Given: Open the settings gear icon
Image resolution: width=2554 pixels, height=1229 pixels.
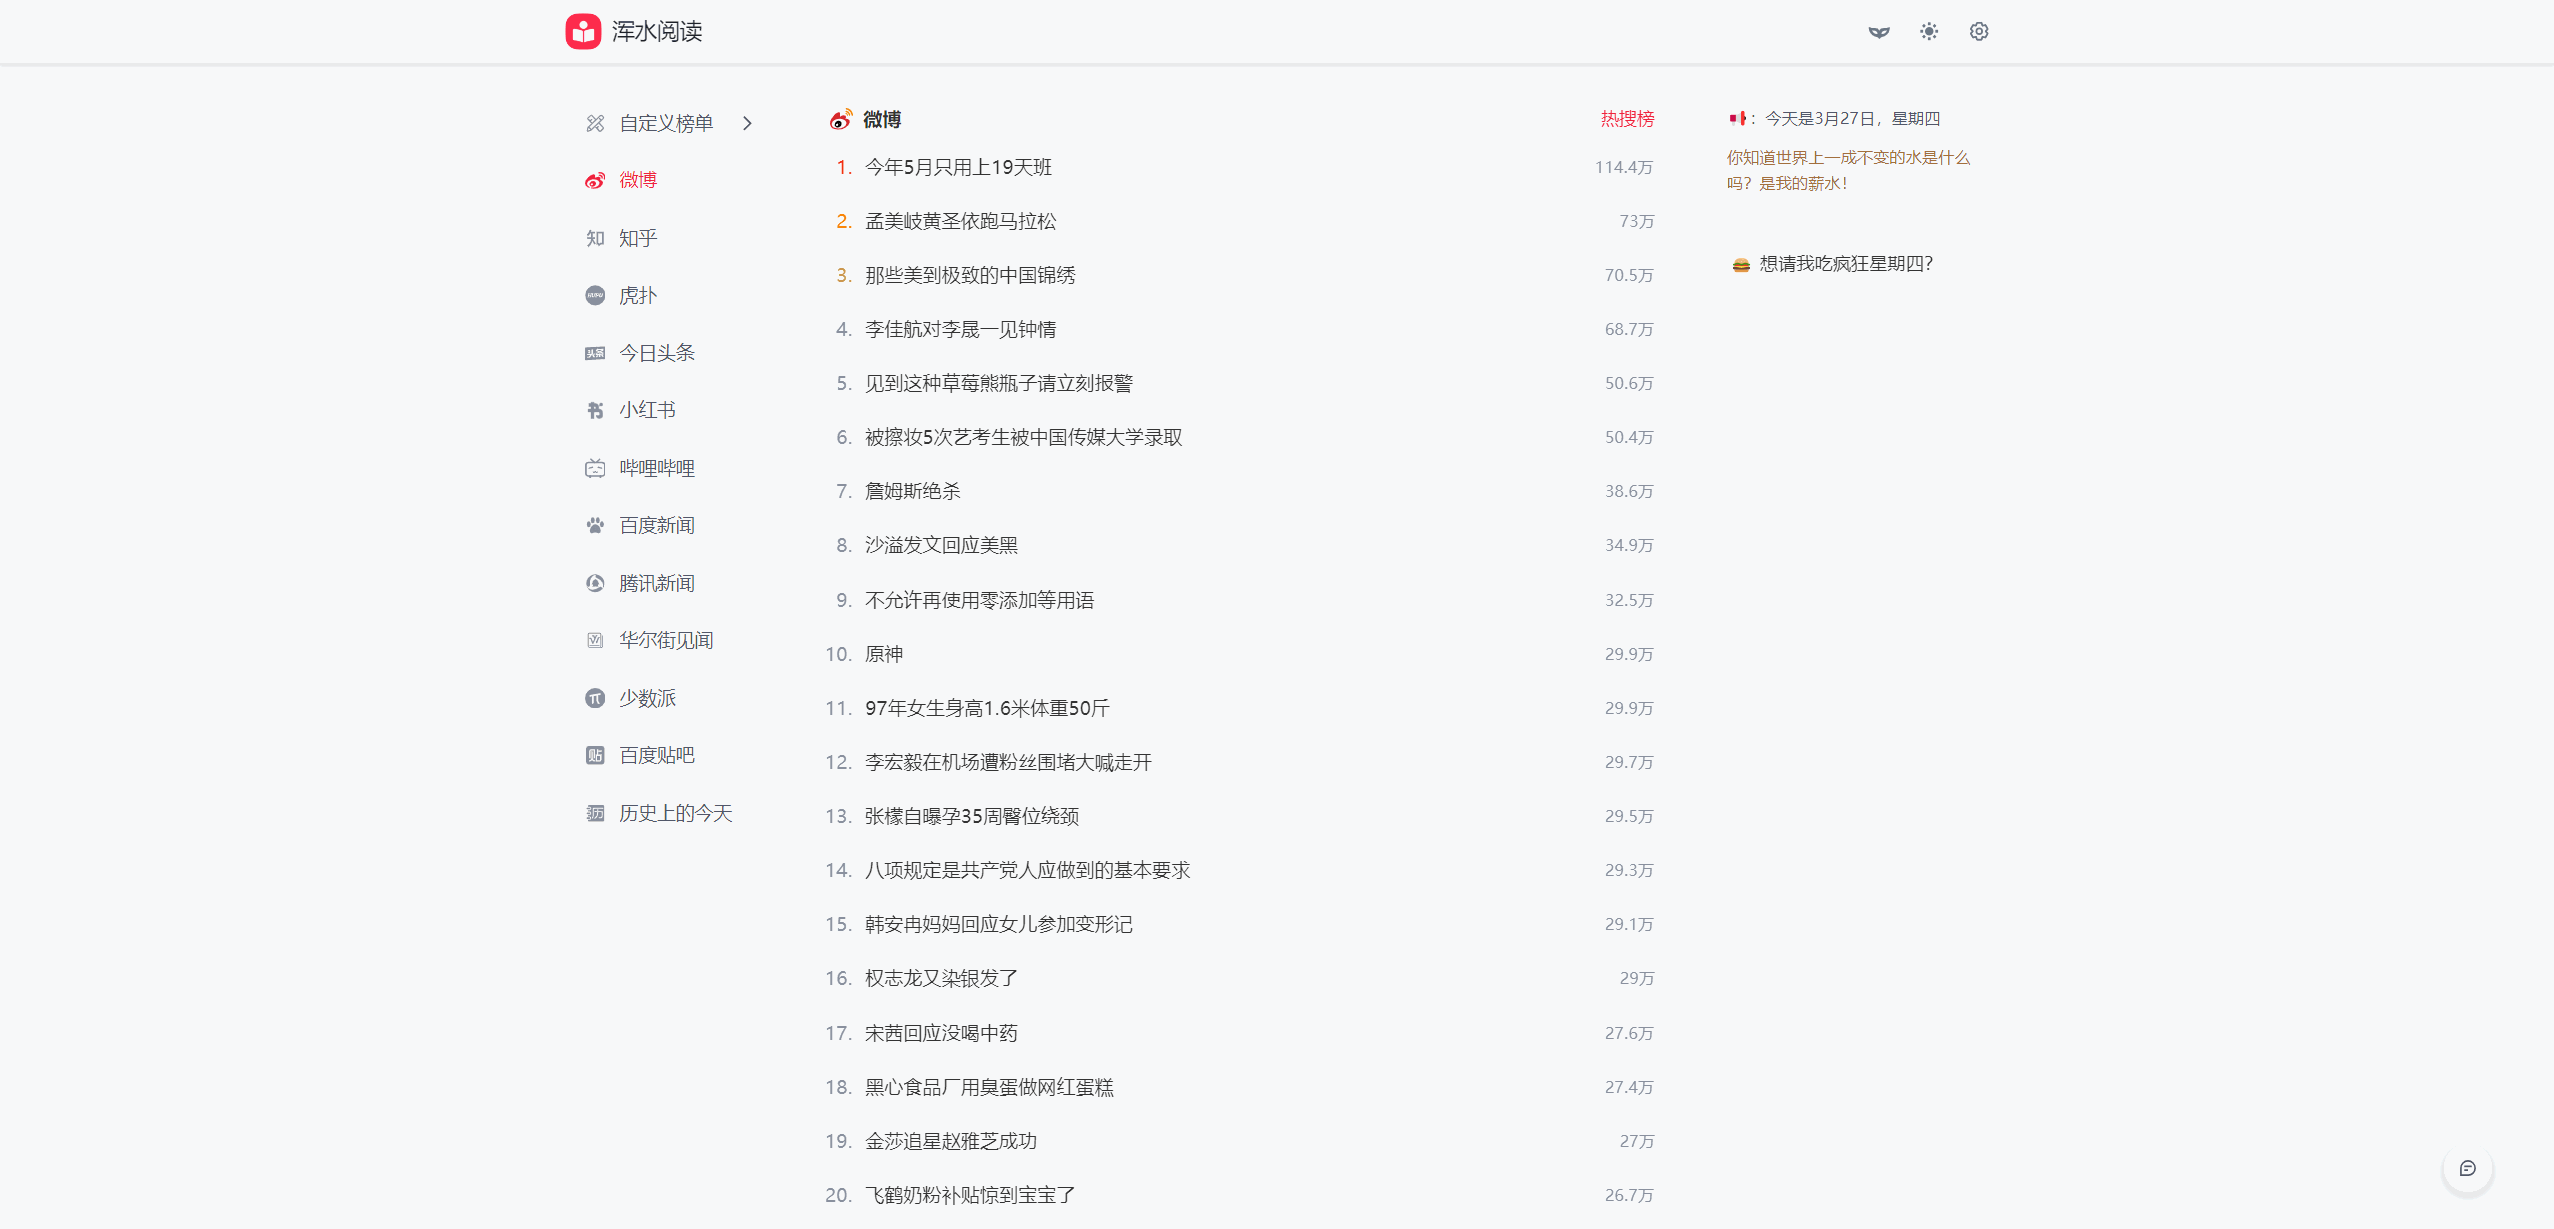Looking at the screenshot, I should pos(1979,32).
